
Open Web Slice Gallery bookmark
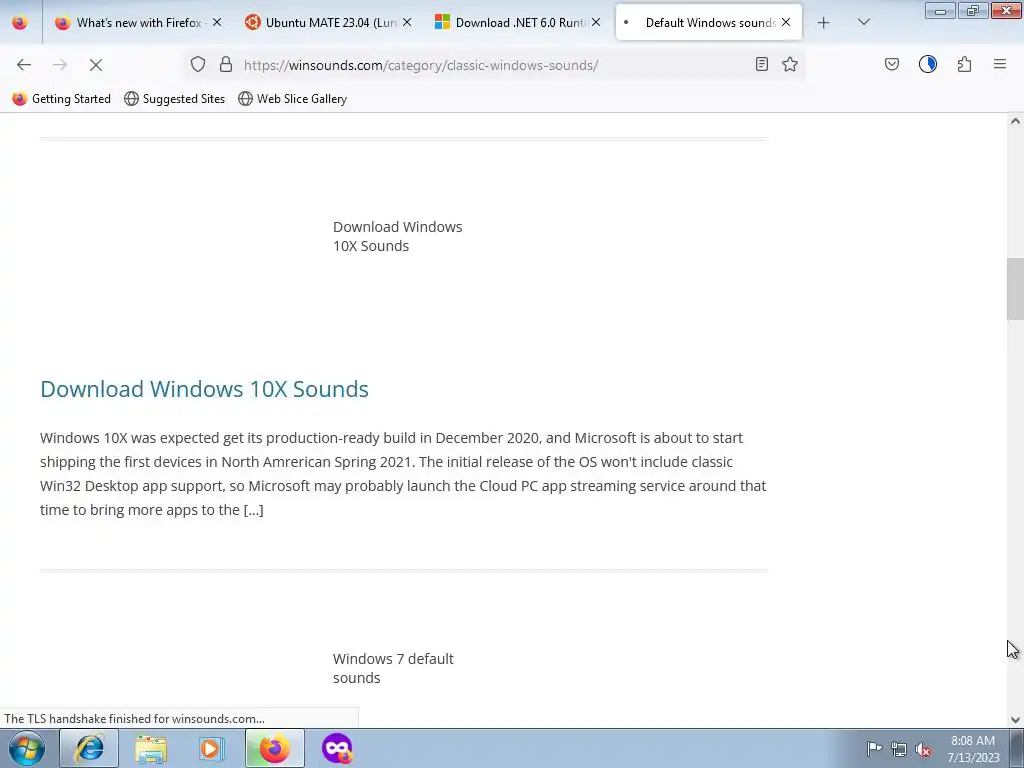(x=293, y=99)
